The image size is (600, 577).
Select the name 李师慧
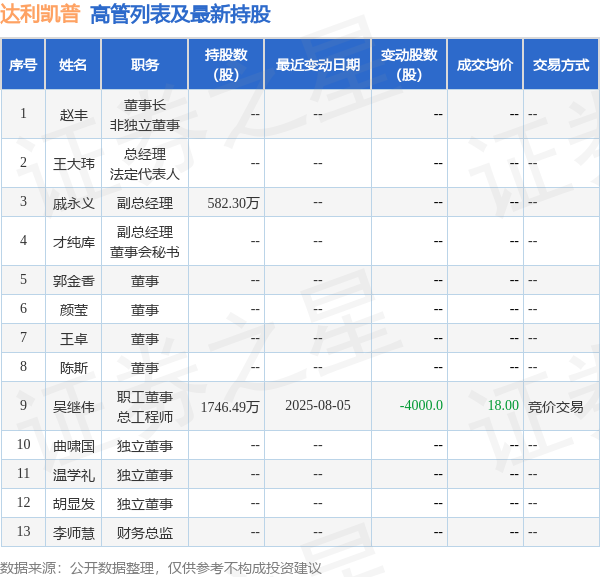(73, 533)
